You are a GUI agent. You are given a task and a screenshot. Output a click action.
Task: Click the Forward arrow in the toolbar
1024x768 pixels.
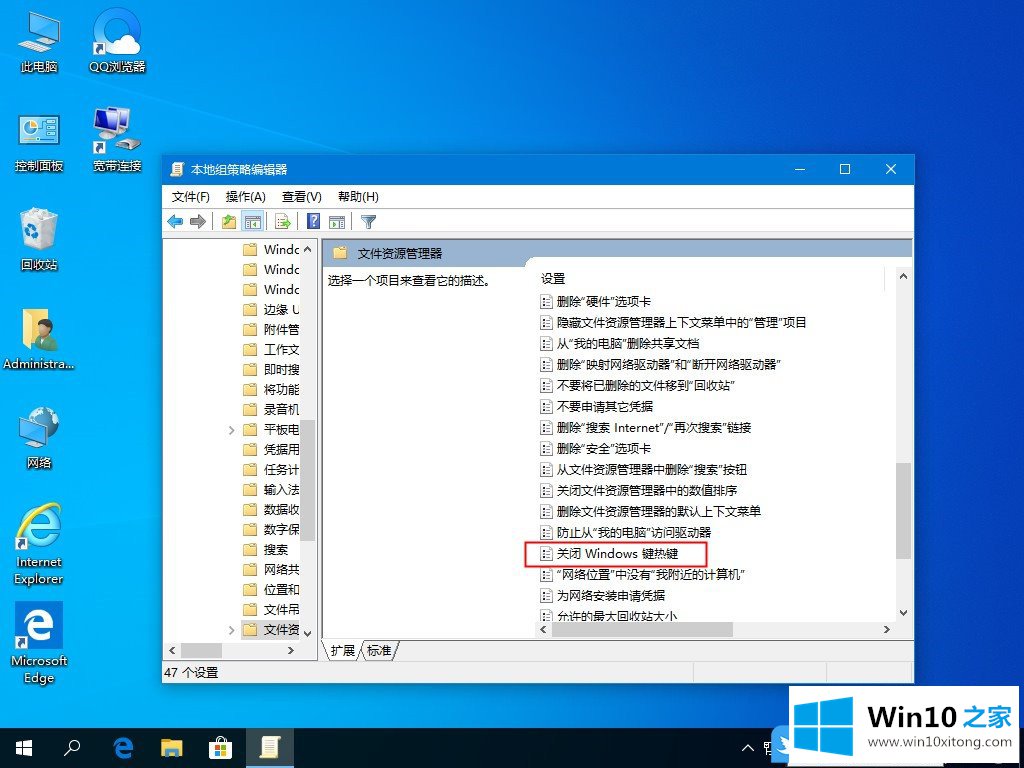(198, 222)
